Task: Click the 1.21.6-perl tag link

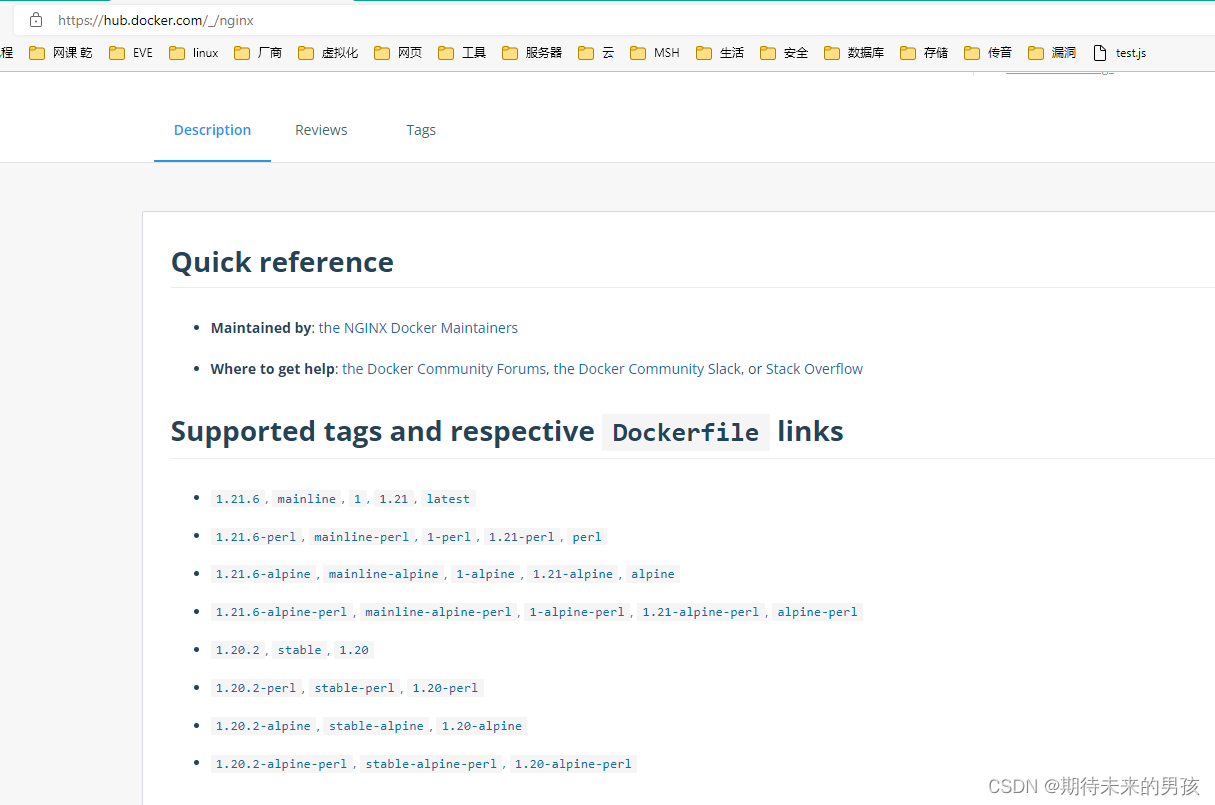Action: 256,537
